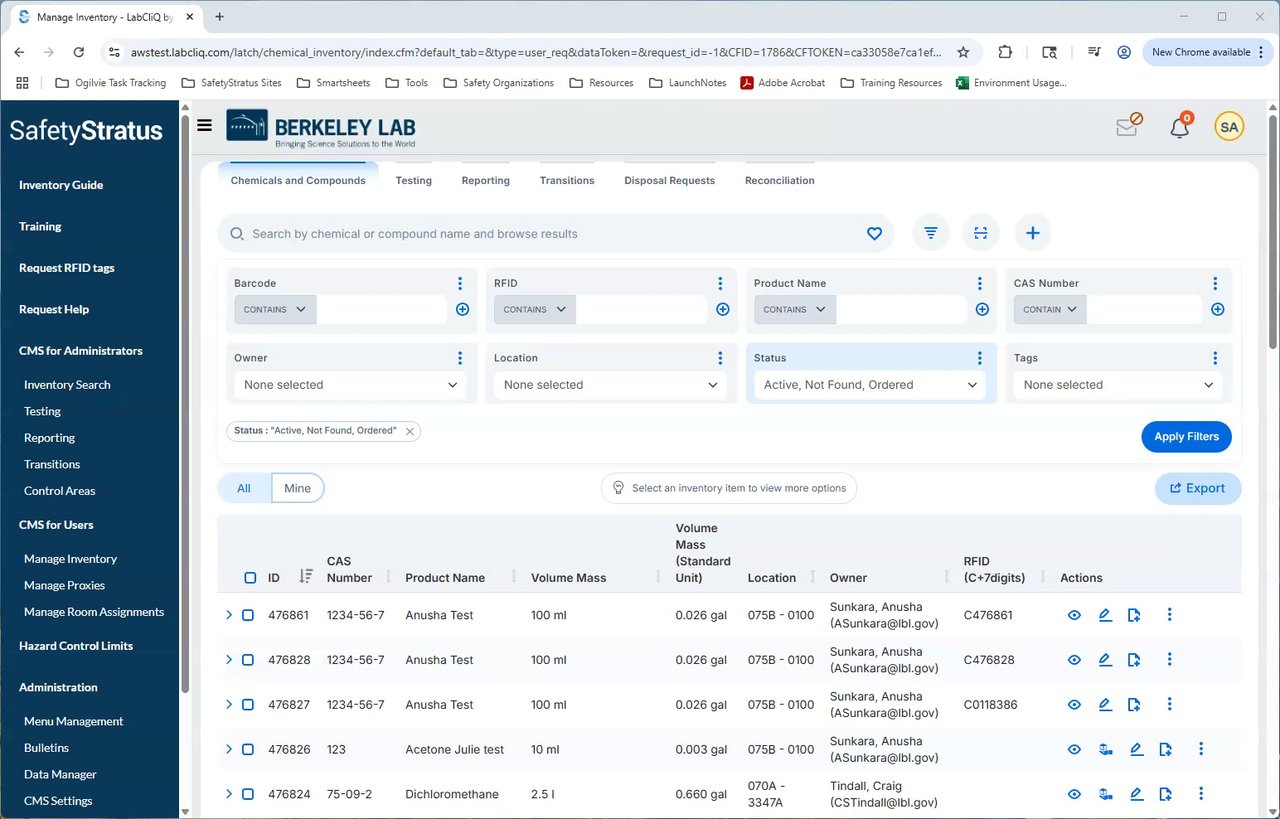The image size is (1280, 819).
Task: Expand the row for item 476826
Action: pos(229,749)
